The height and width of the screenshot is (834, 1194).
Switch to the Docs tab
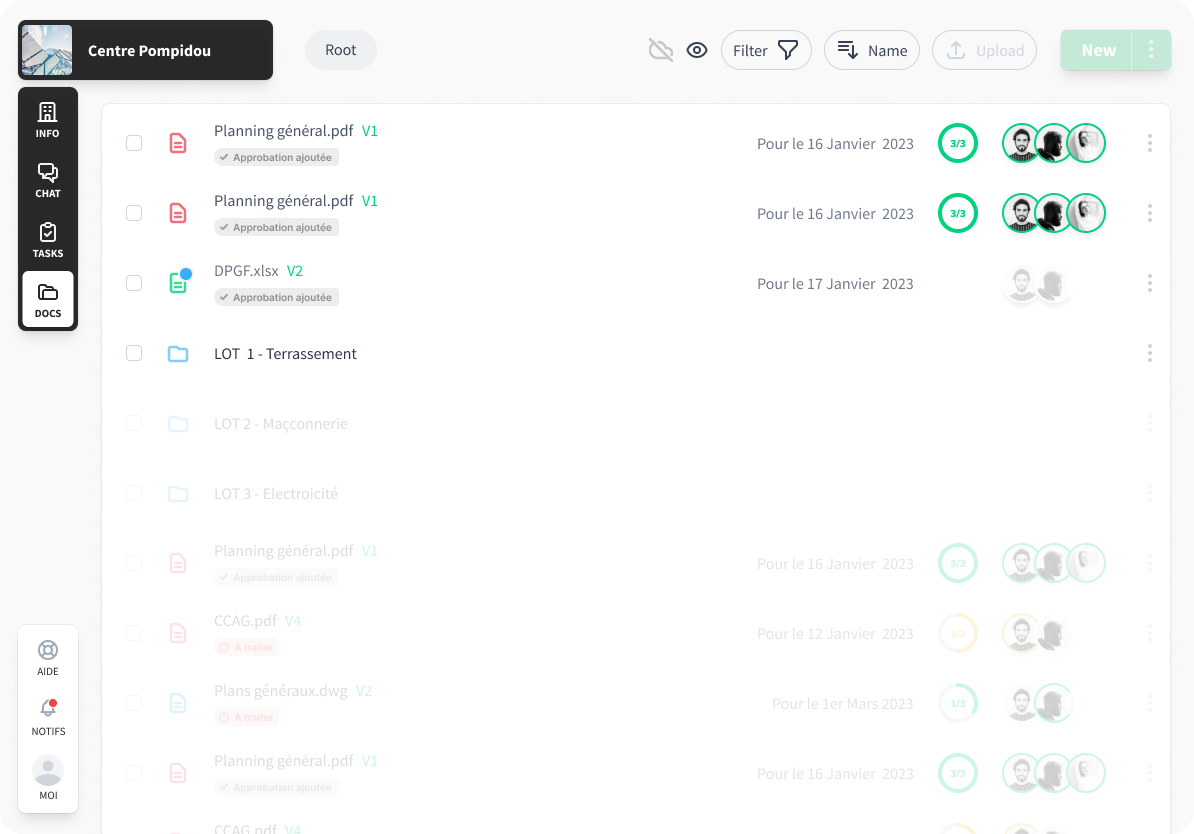point(47,300)
